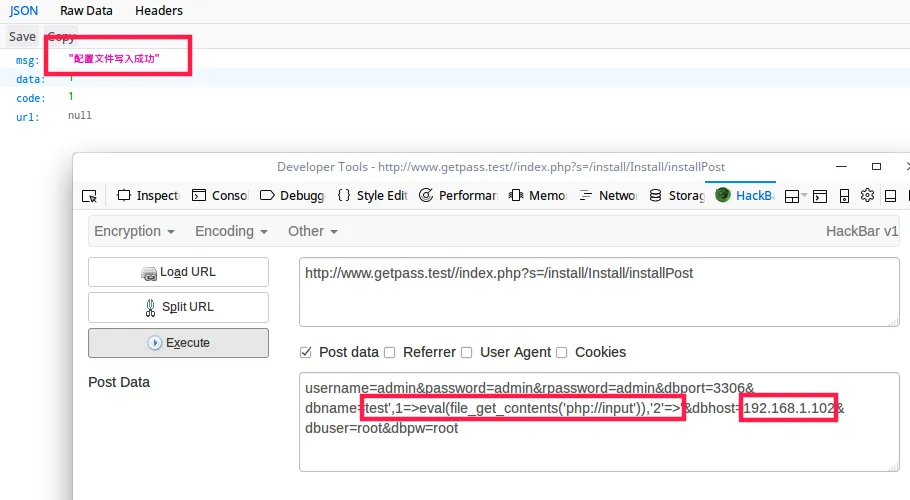910x500 pixels.
Task: Switch to the Headers tab
Action: (x=159, y=11)
